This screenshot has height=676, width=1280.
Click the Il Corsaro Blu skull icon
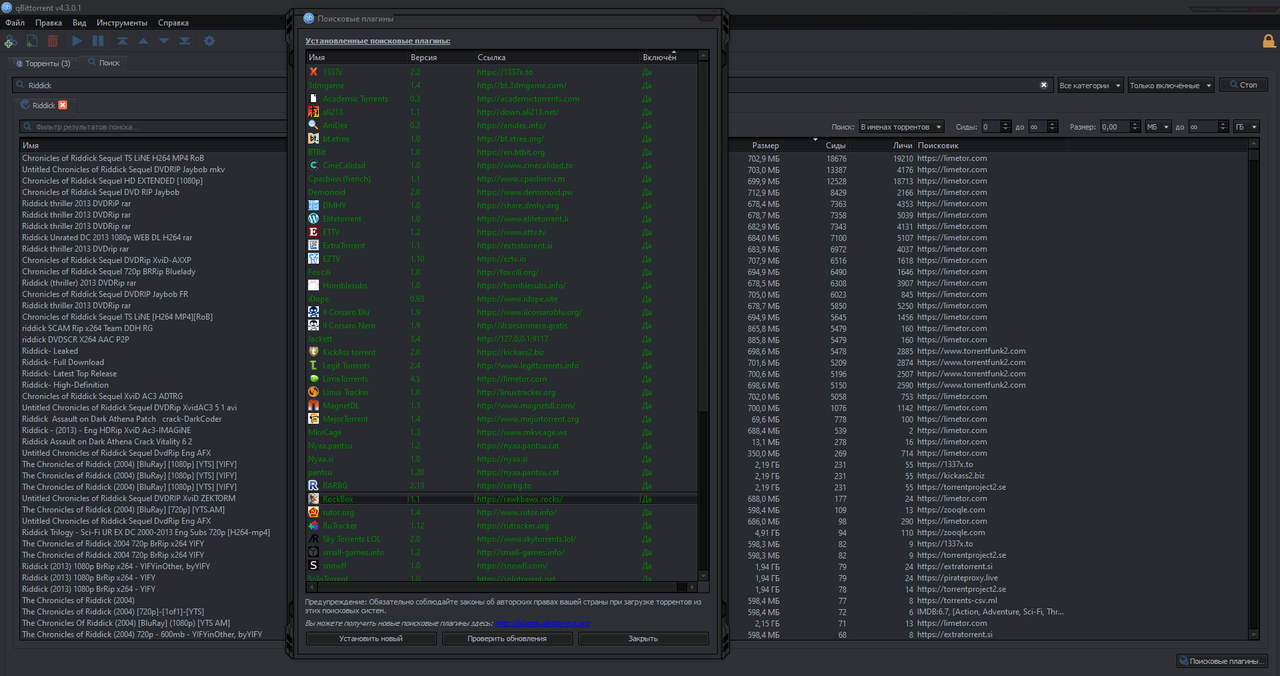314,312
